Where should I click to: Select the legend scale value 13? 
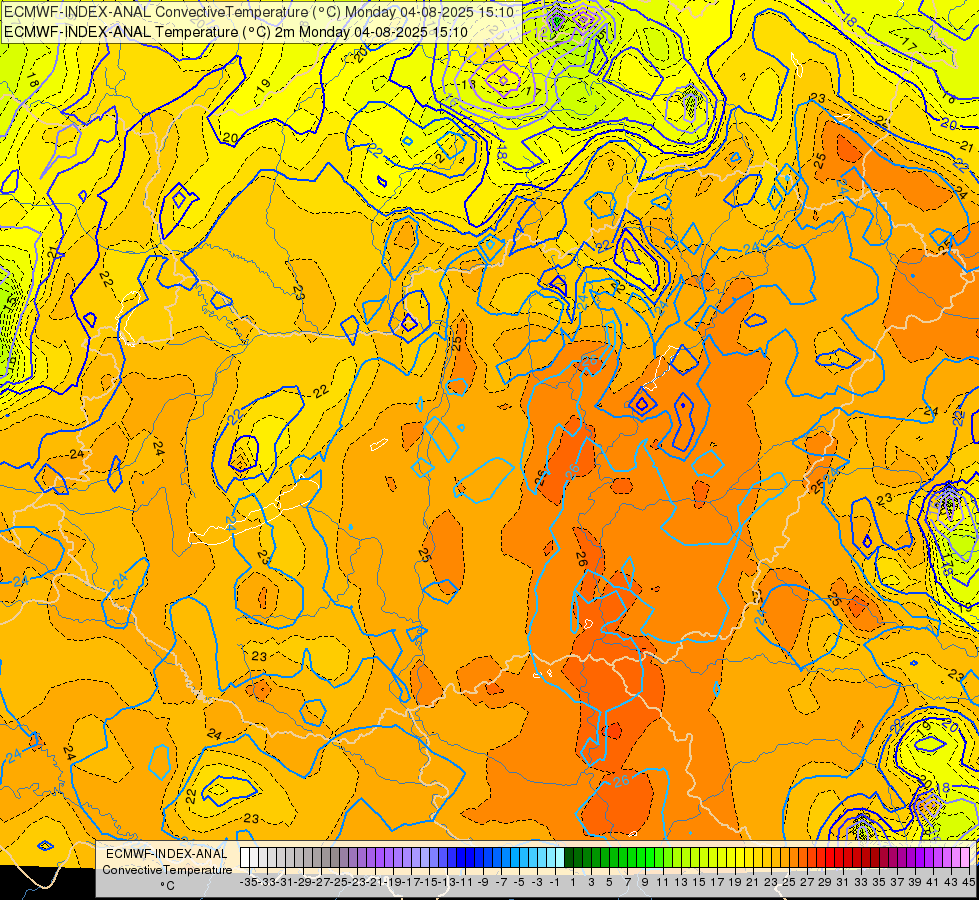click(681, 883)
